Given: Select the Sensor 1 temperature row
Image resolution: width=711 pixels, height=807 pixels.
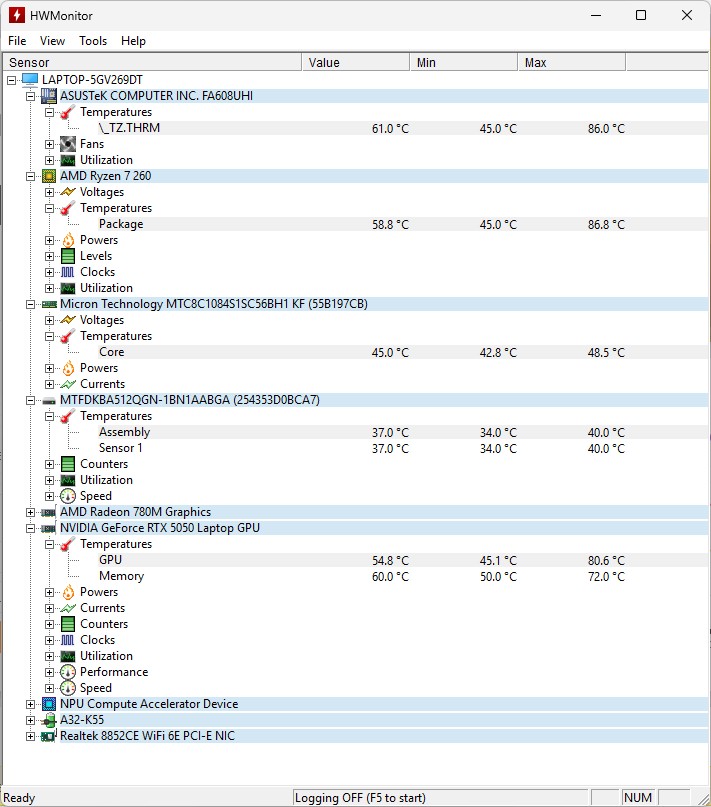Looking at the screenshot, I should [x=403, y=448].
